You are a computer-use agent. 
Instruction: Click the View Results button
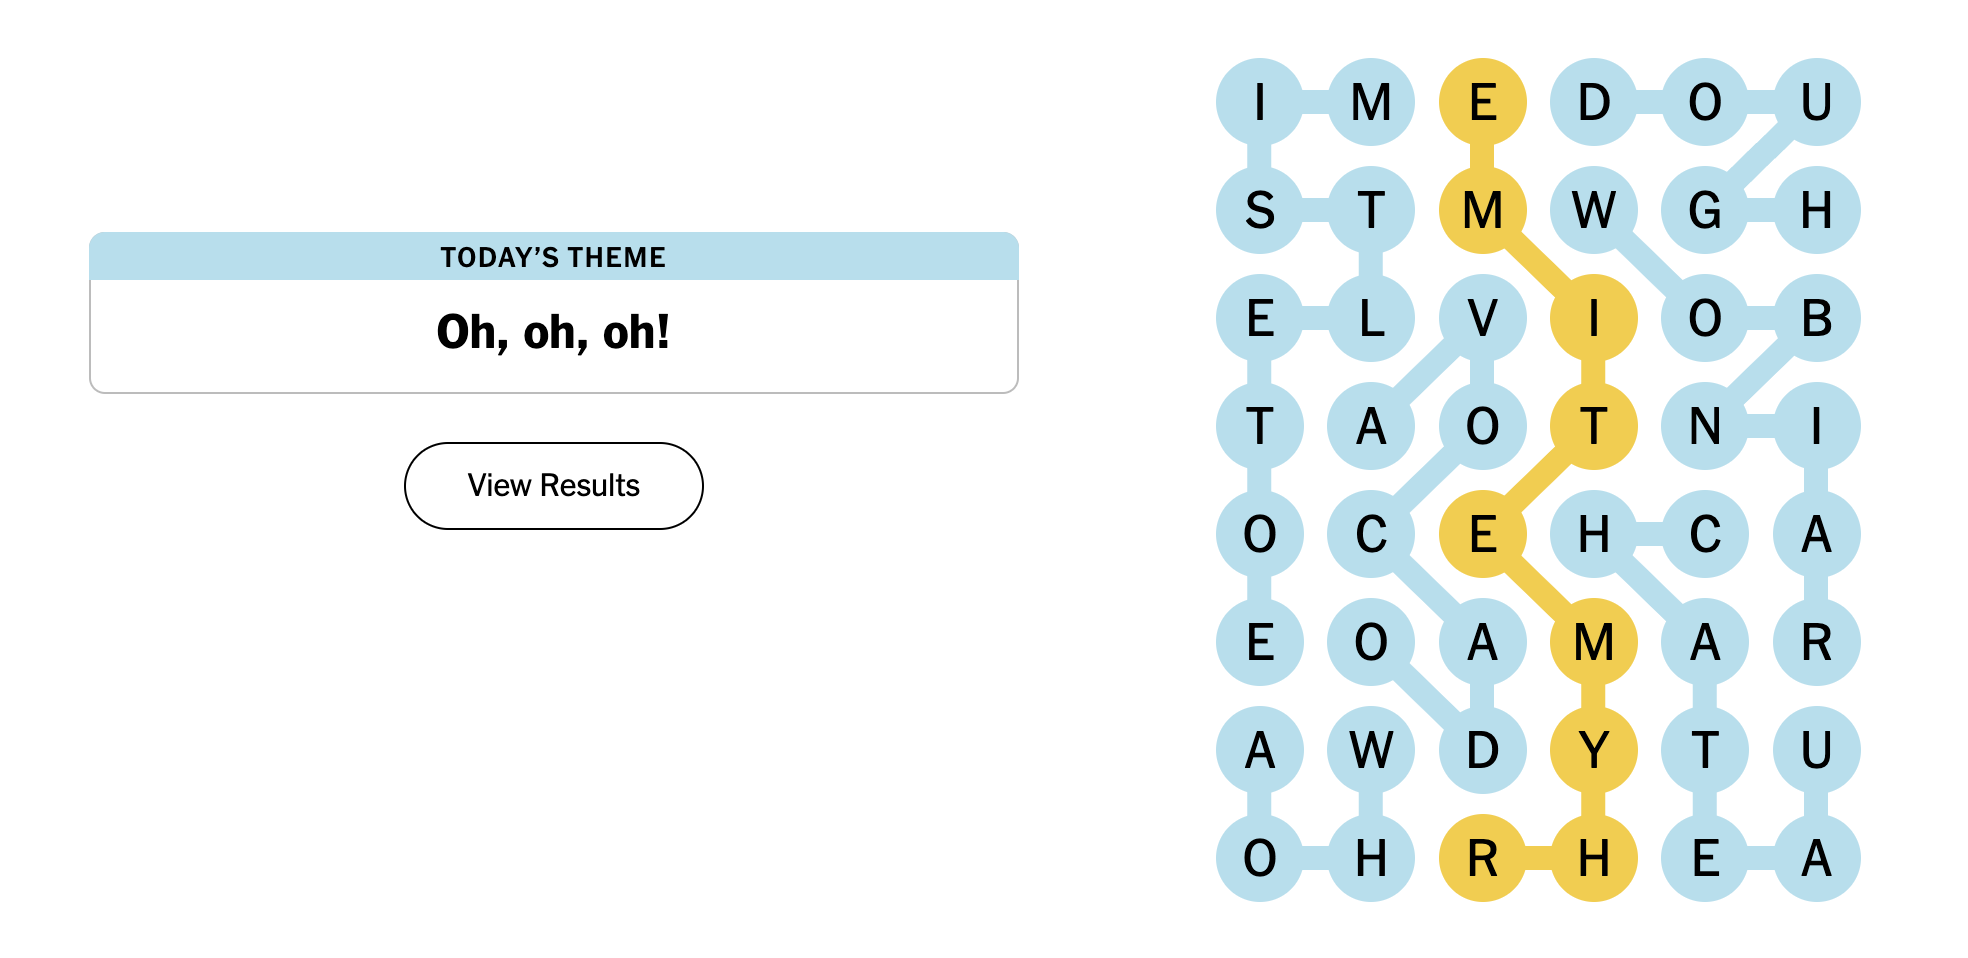coord(553,486)
